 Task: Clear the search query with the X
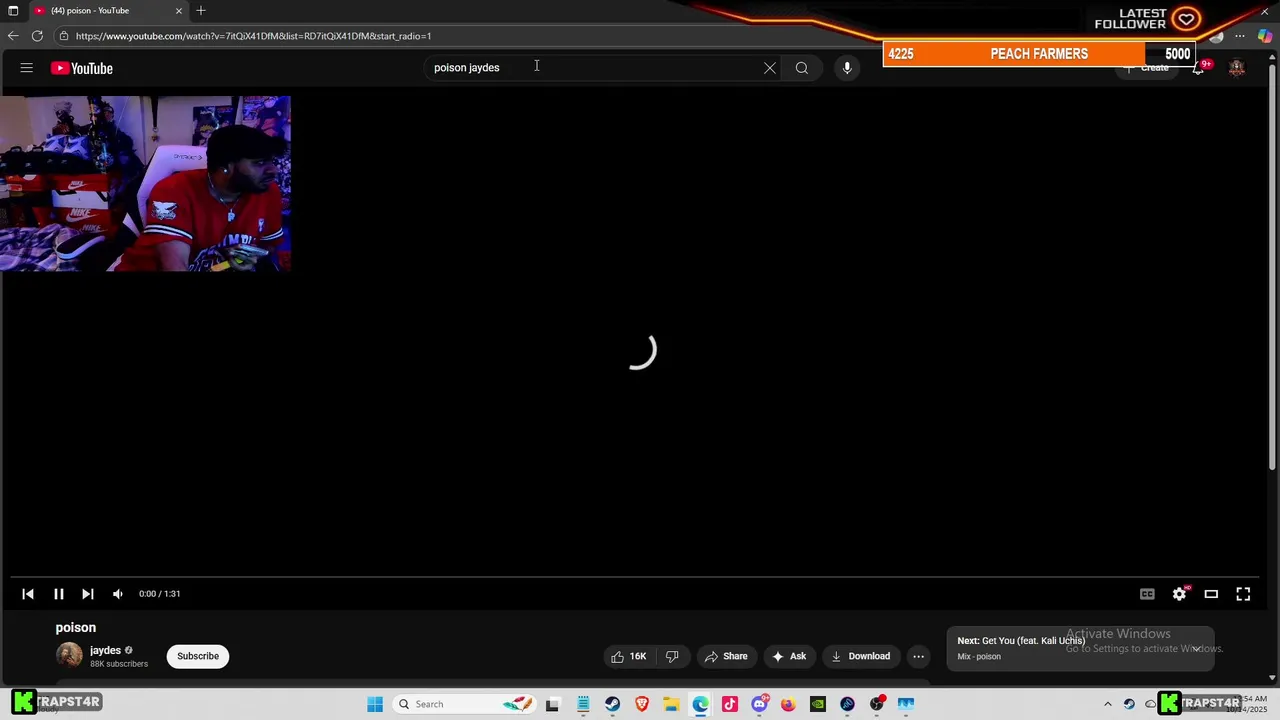coord(770,68)
